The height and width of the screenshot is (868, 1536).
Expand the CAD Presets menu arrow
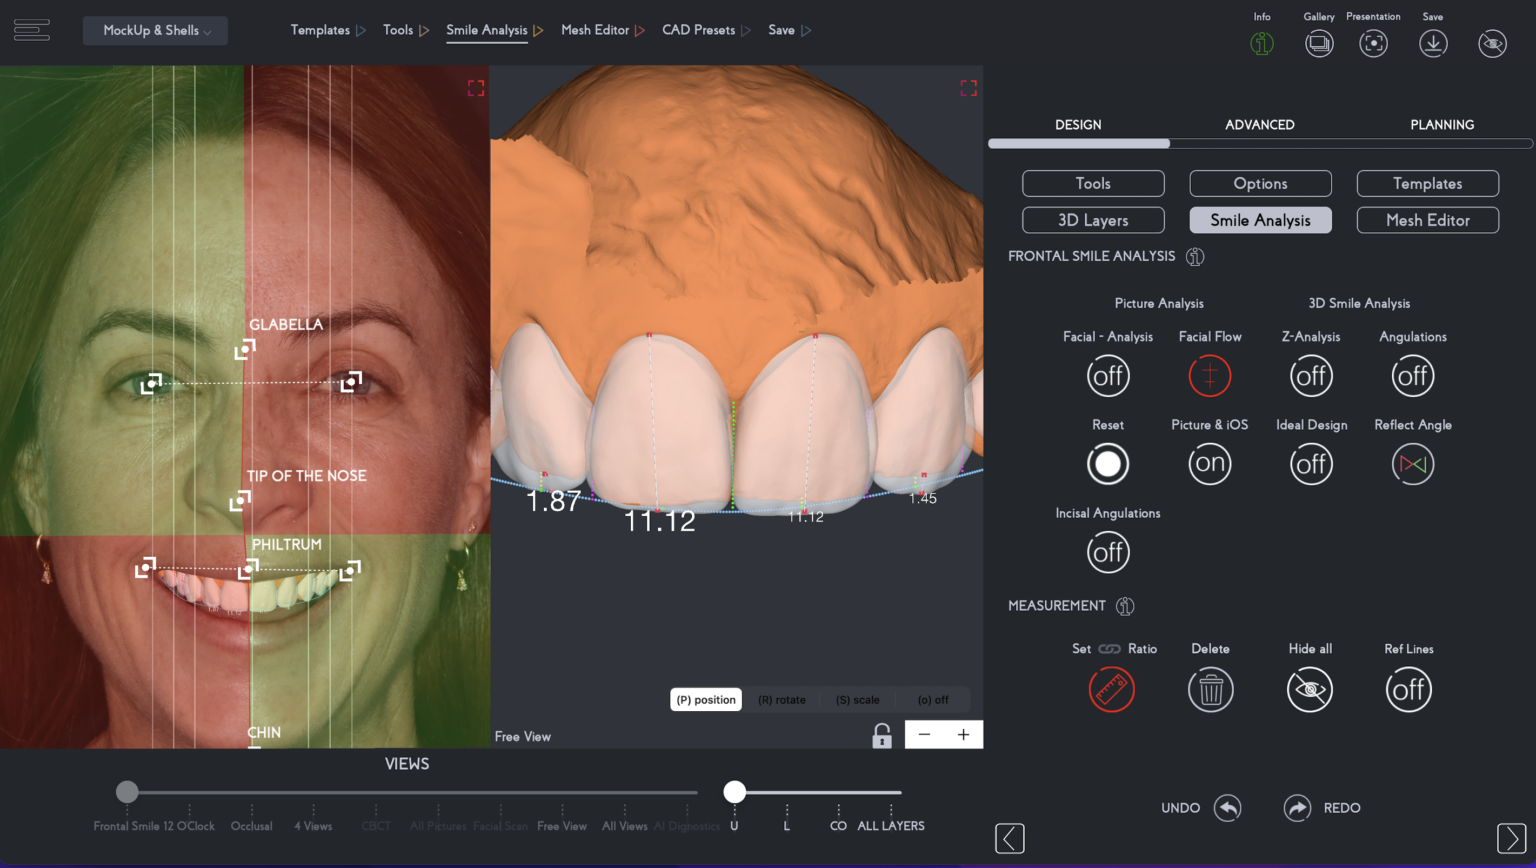[x=745, y=30]
